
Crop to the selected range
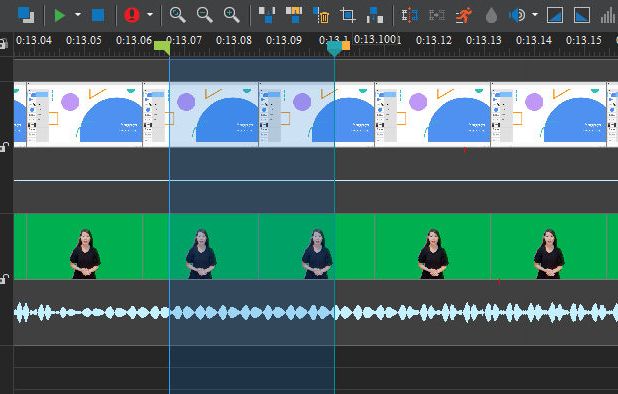(x=348, y=15)
